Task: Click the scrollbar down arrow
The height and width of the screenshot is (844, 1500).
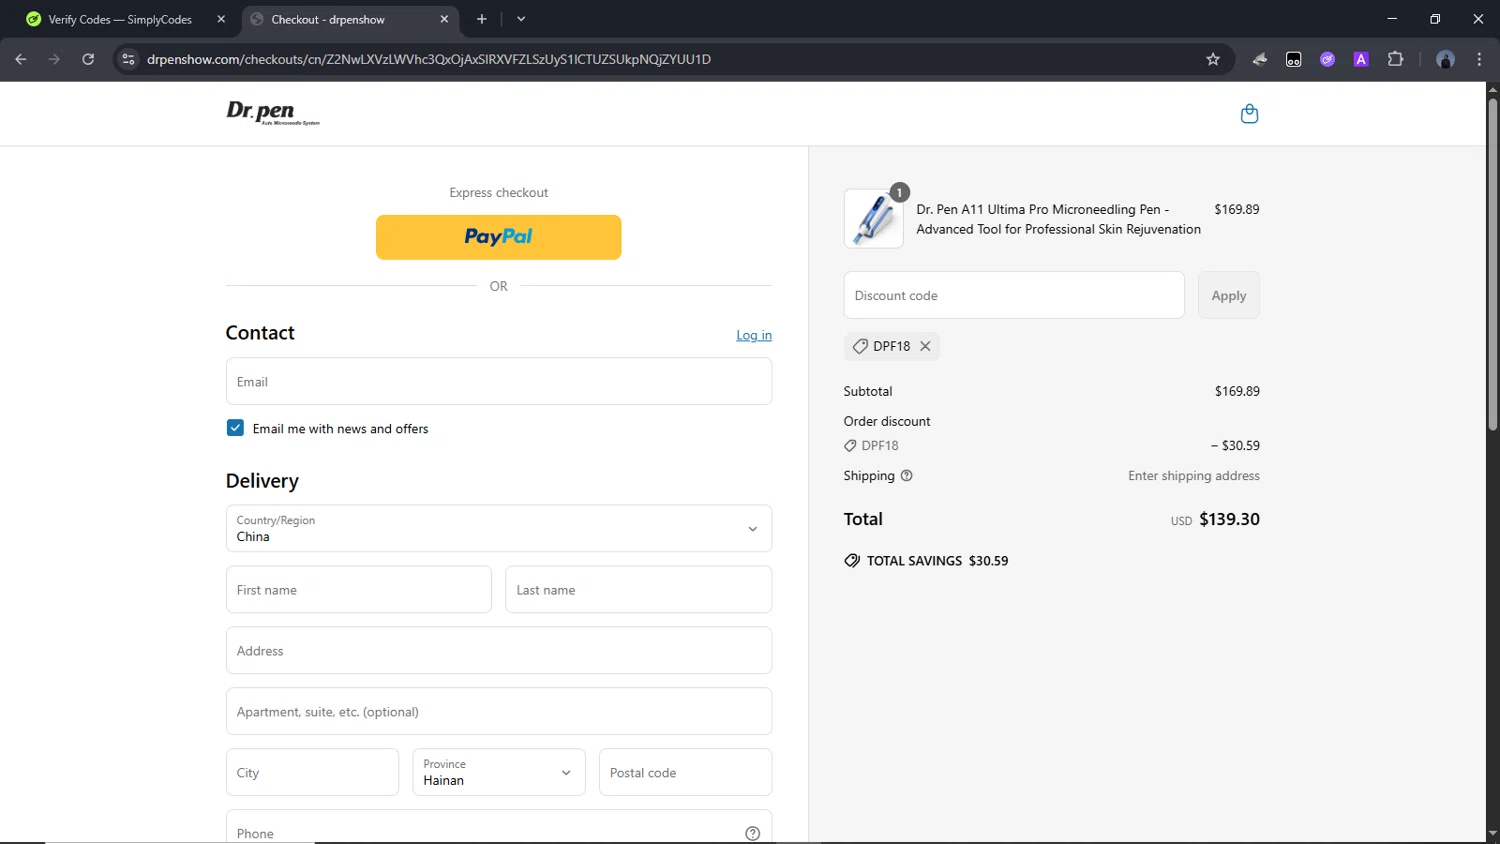Action: point(1492,834)
